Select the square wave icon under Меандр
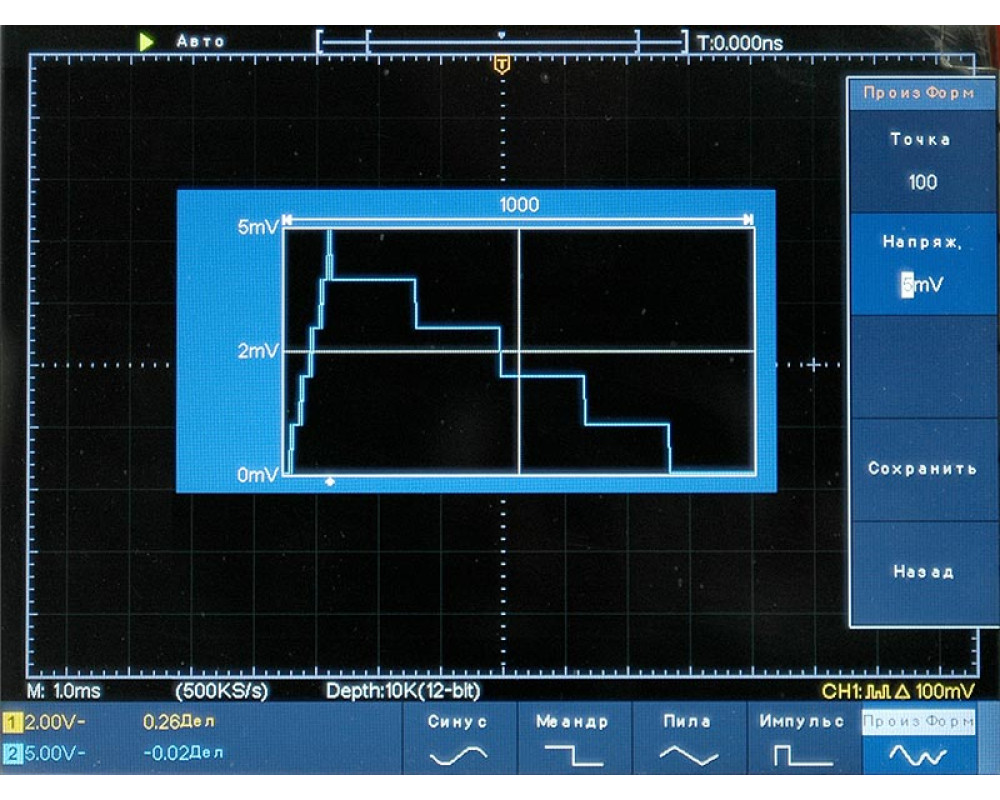This screenshot has width=1000, height=800. (574, 757)
